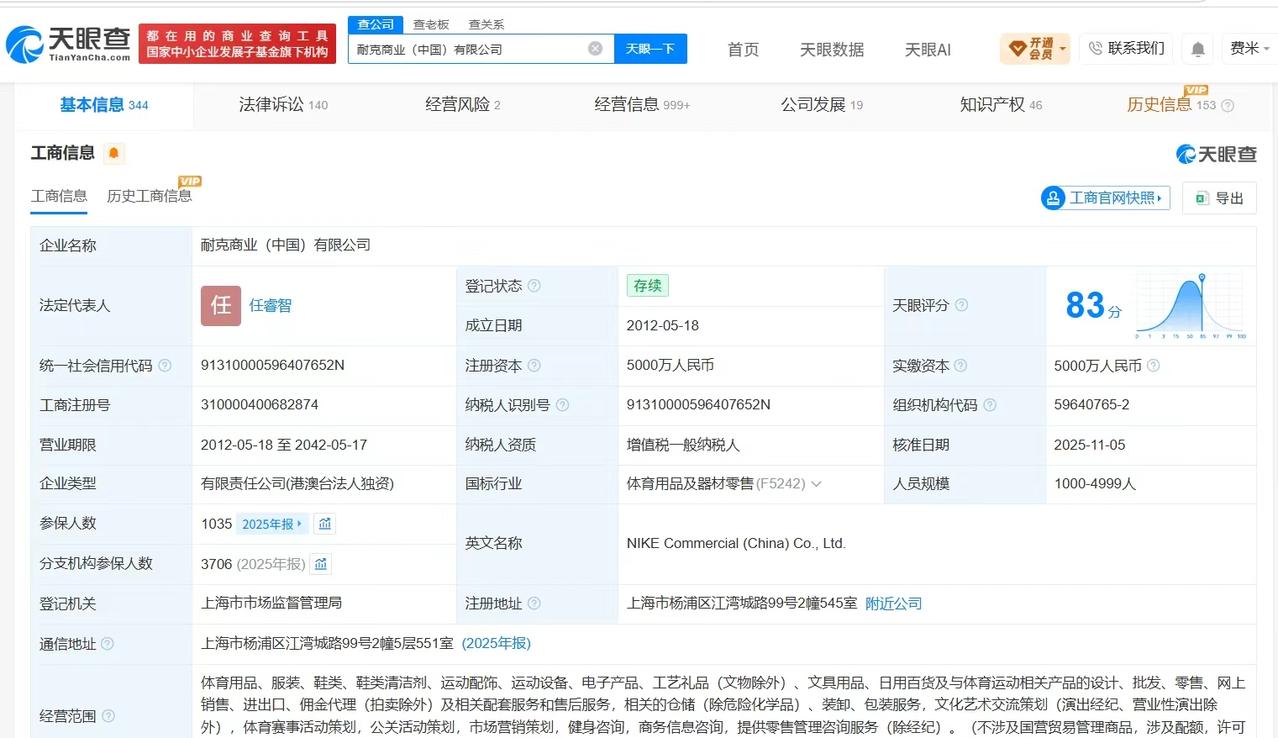The image size is (1278, 738).
Task: Click the 核准日期 value 2025-11-05
Action: 1090,445
